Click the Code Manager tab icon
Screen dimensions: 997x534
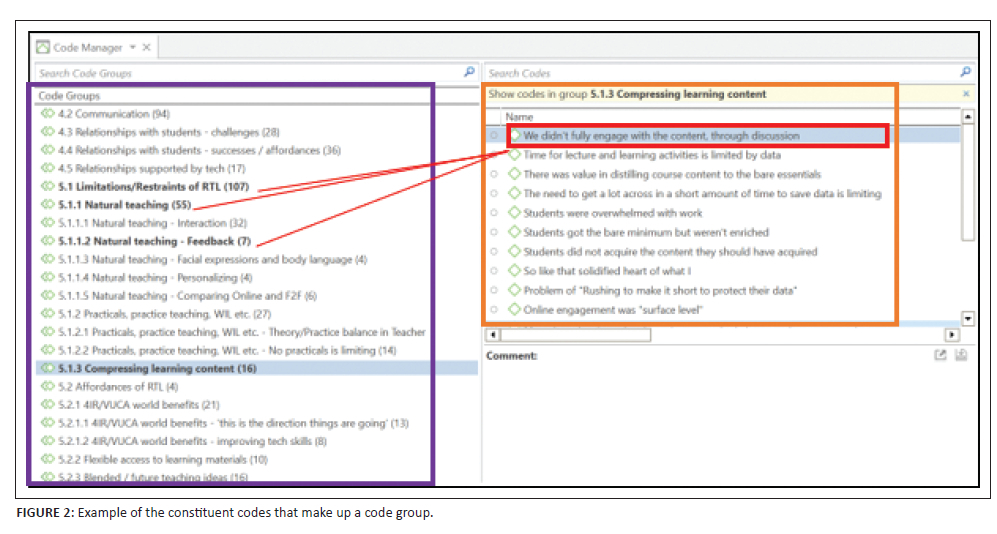coord(43,47)
